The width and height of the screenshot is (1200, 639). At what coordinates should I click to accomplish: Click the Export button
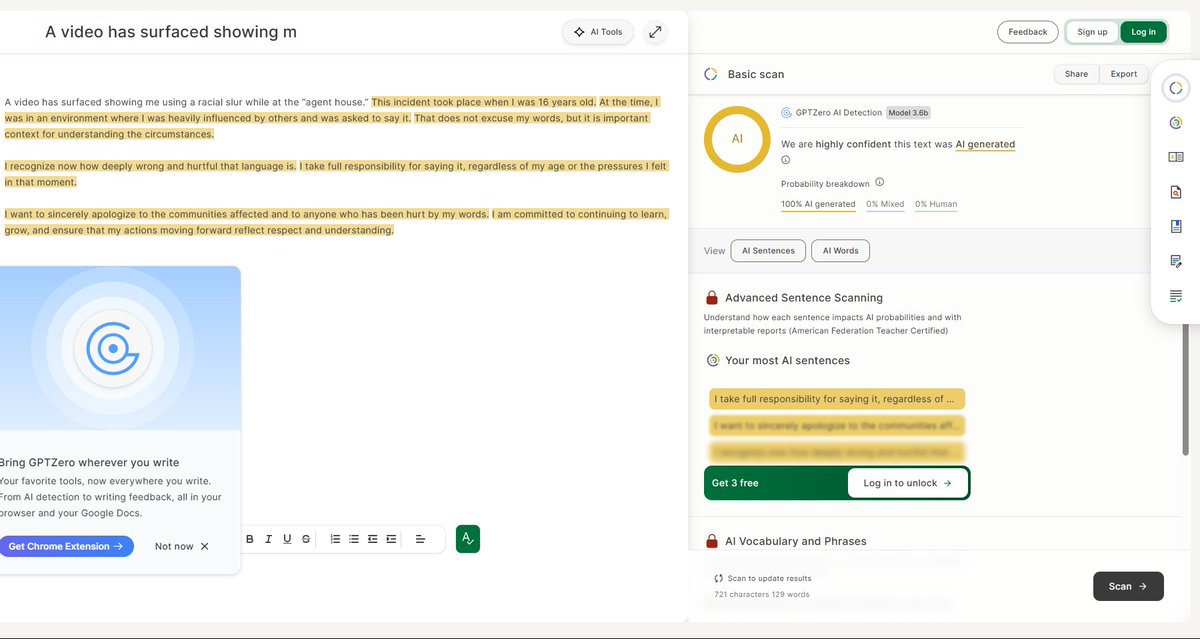[1124, 74]
